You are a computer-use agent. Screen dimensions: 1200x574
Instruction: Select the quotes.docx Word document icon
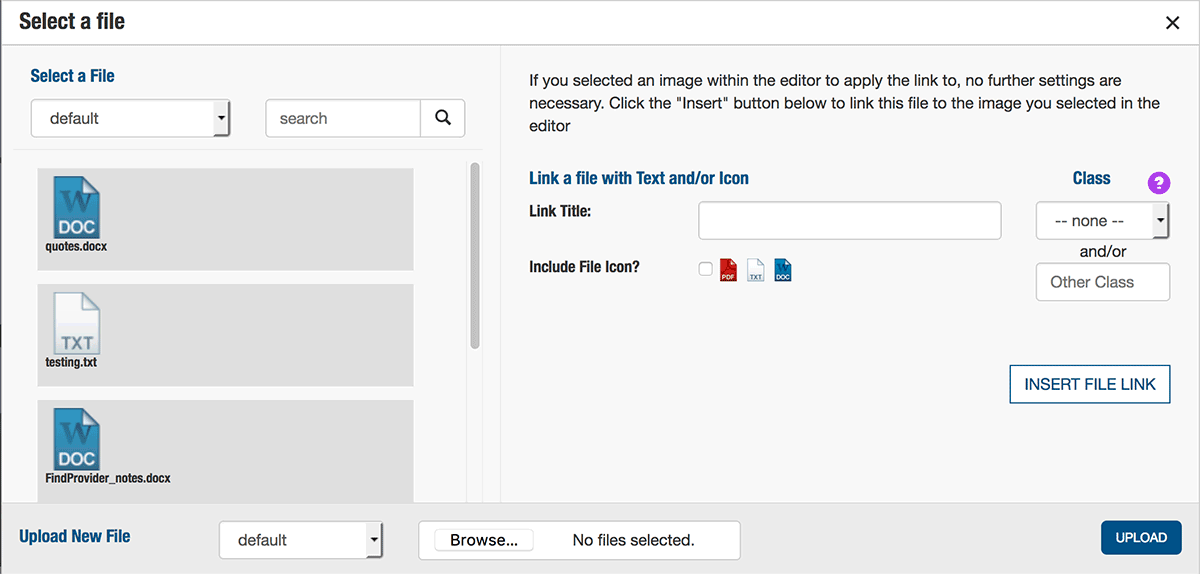point(76,206)
